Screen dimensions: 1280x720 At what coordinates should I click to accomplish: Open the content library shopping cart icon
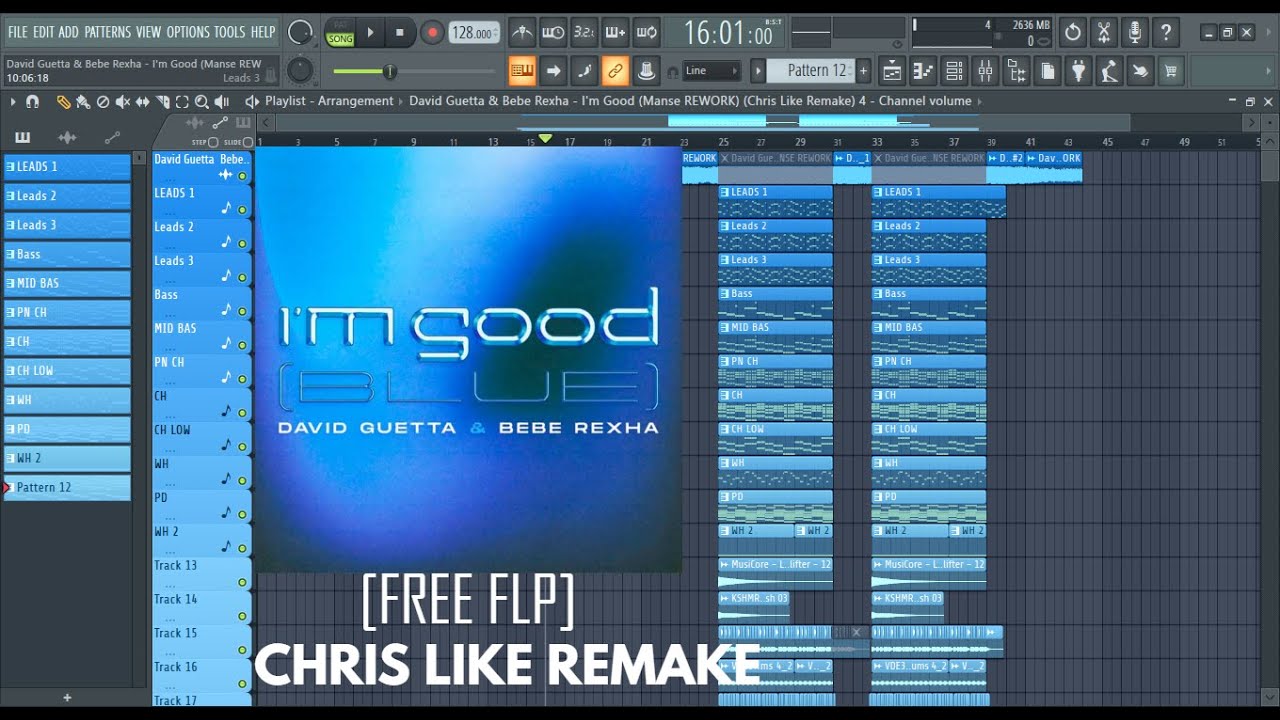[1171, 70]
